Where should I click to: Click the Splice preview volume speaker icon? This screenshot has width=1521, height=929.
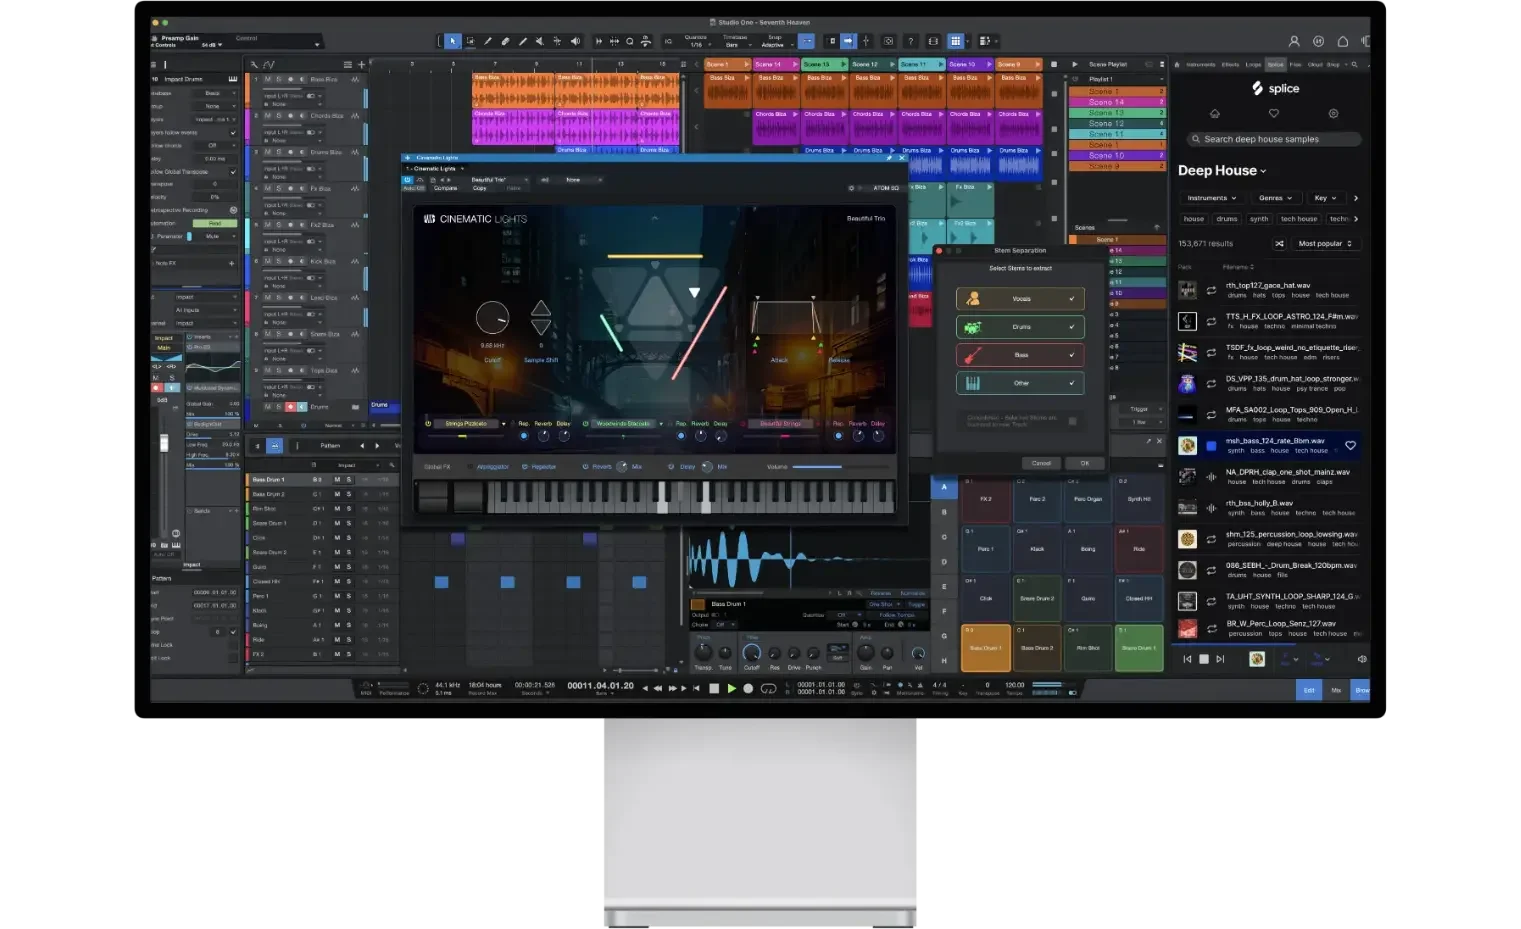pos(1361,659)
